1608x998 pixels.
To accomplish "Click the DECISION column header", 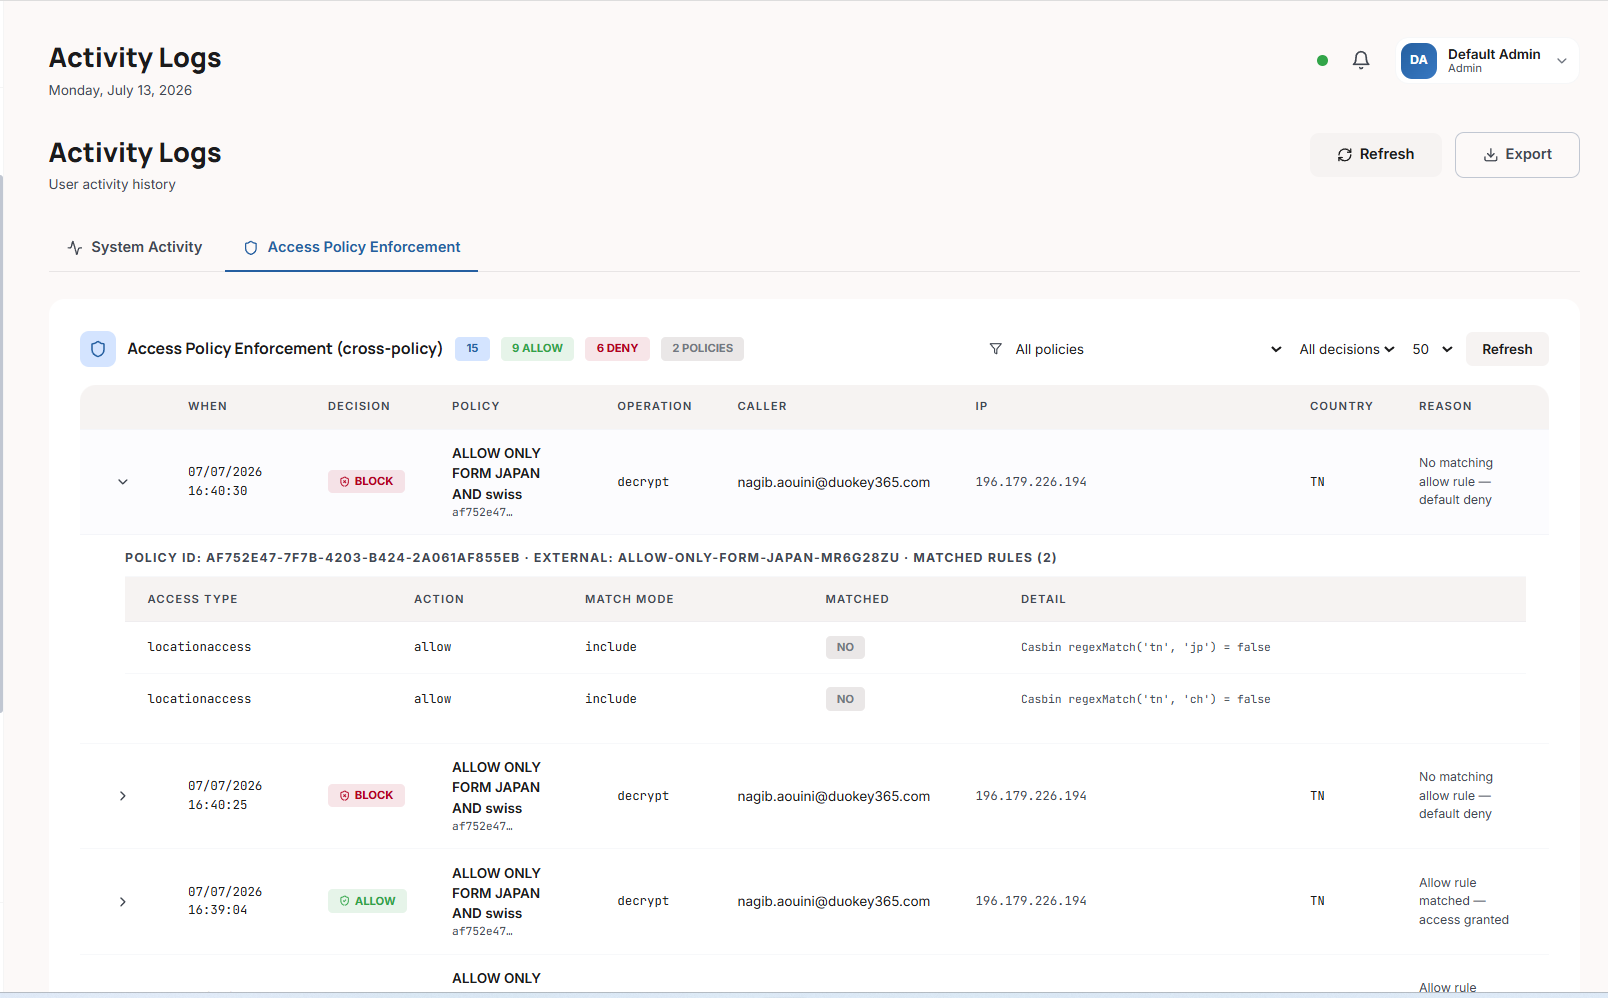I will [x=359, y=406].
